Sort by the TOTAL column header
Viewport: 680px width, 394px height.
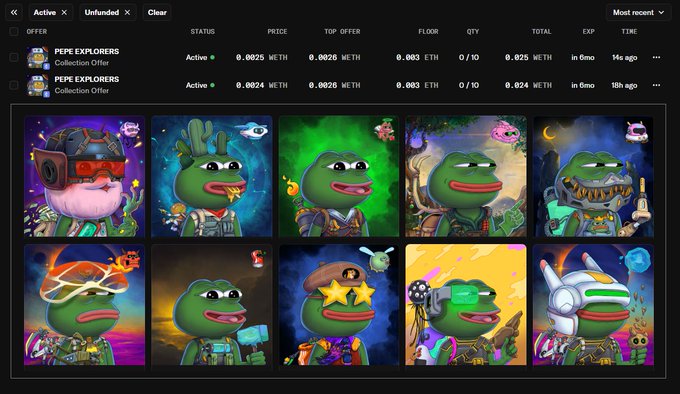[542, 32]
